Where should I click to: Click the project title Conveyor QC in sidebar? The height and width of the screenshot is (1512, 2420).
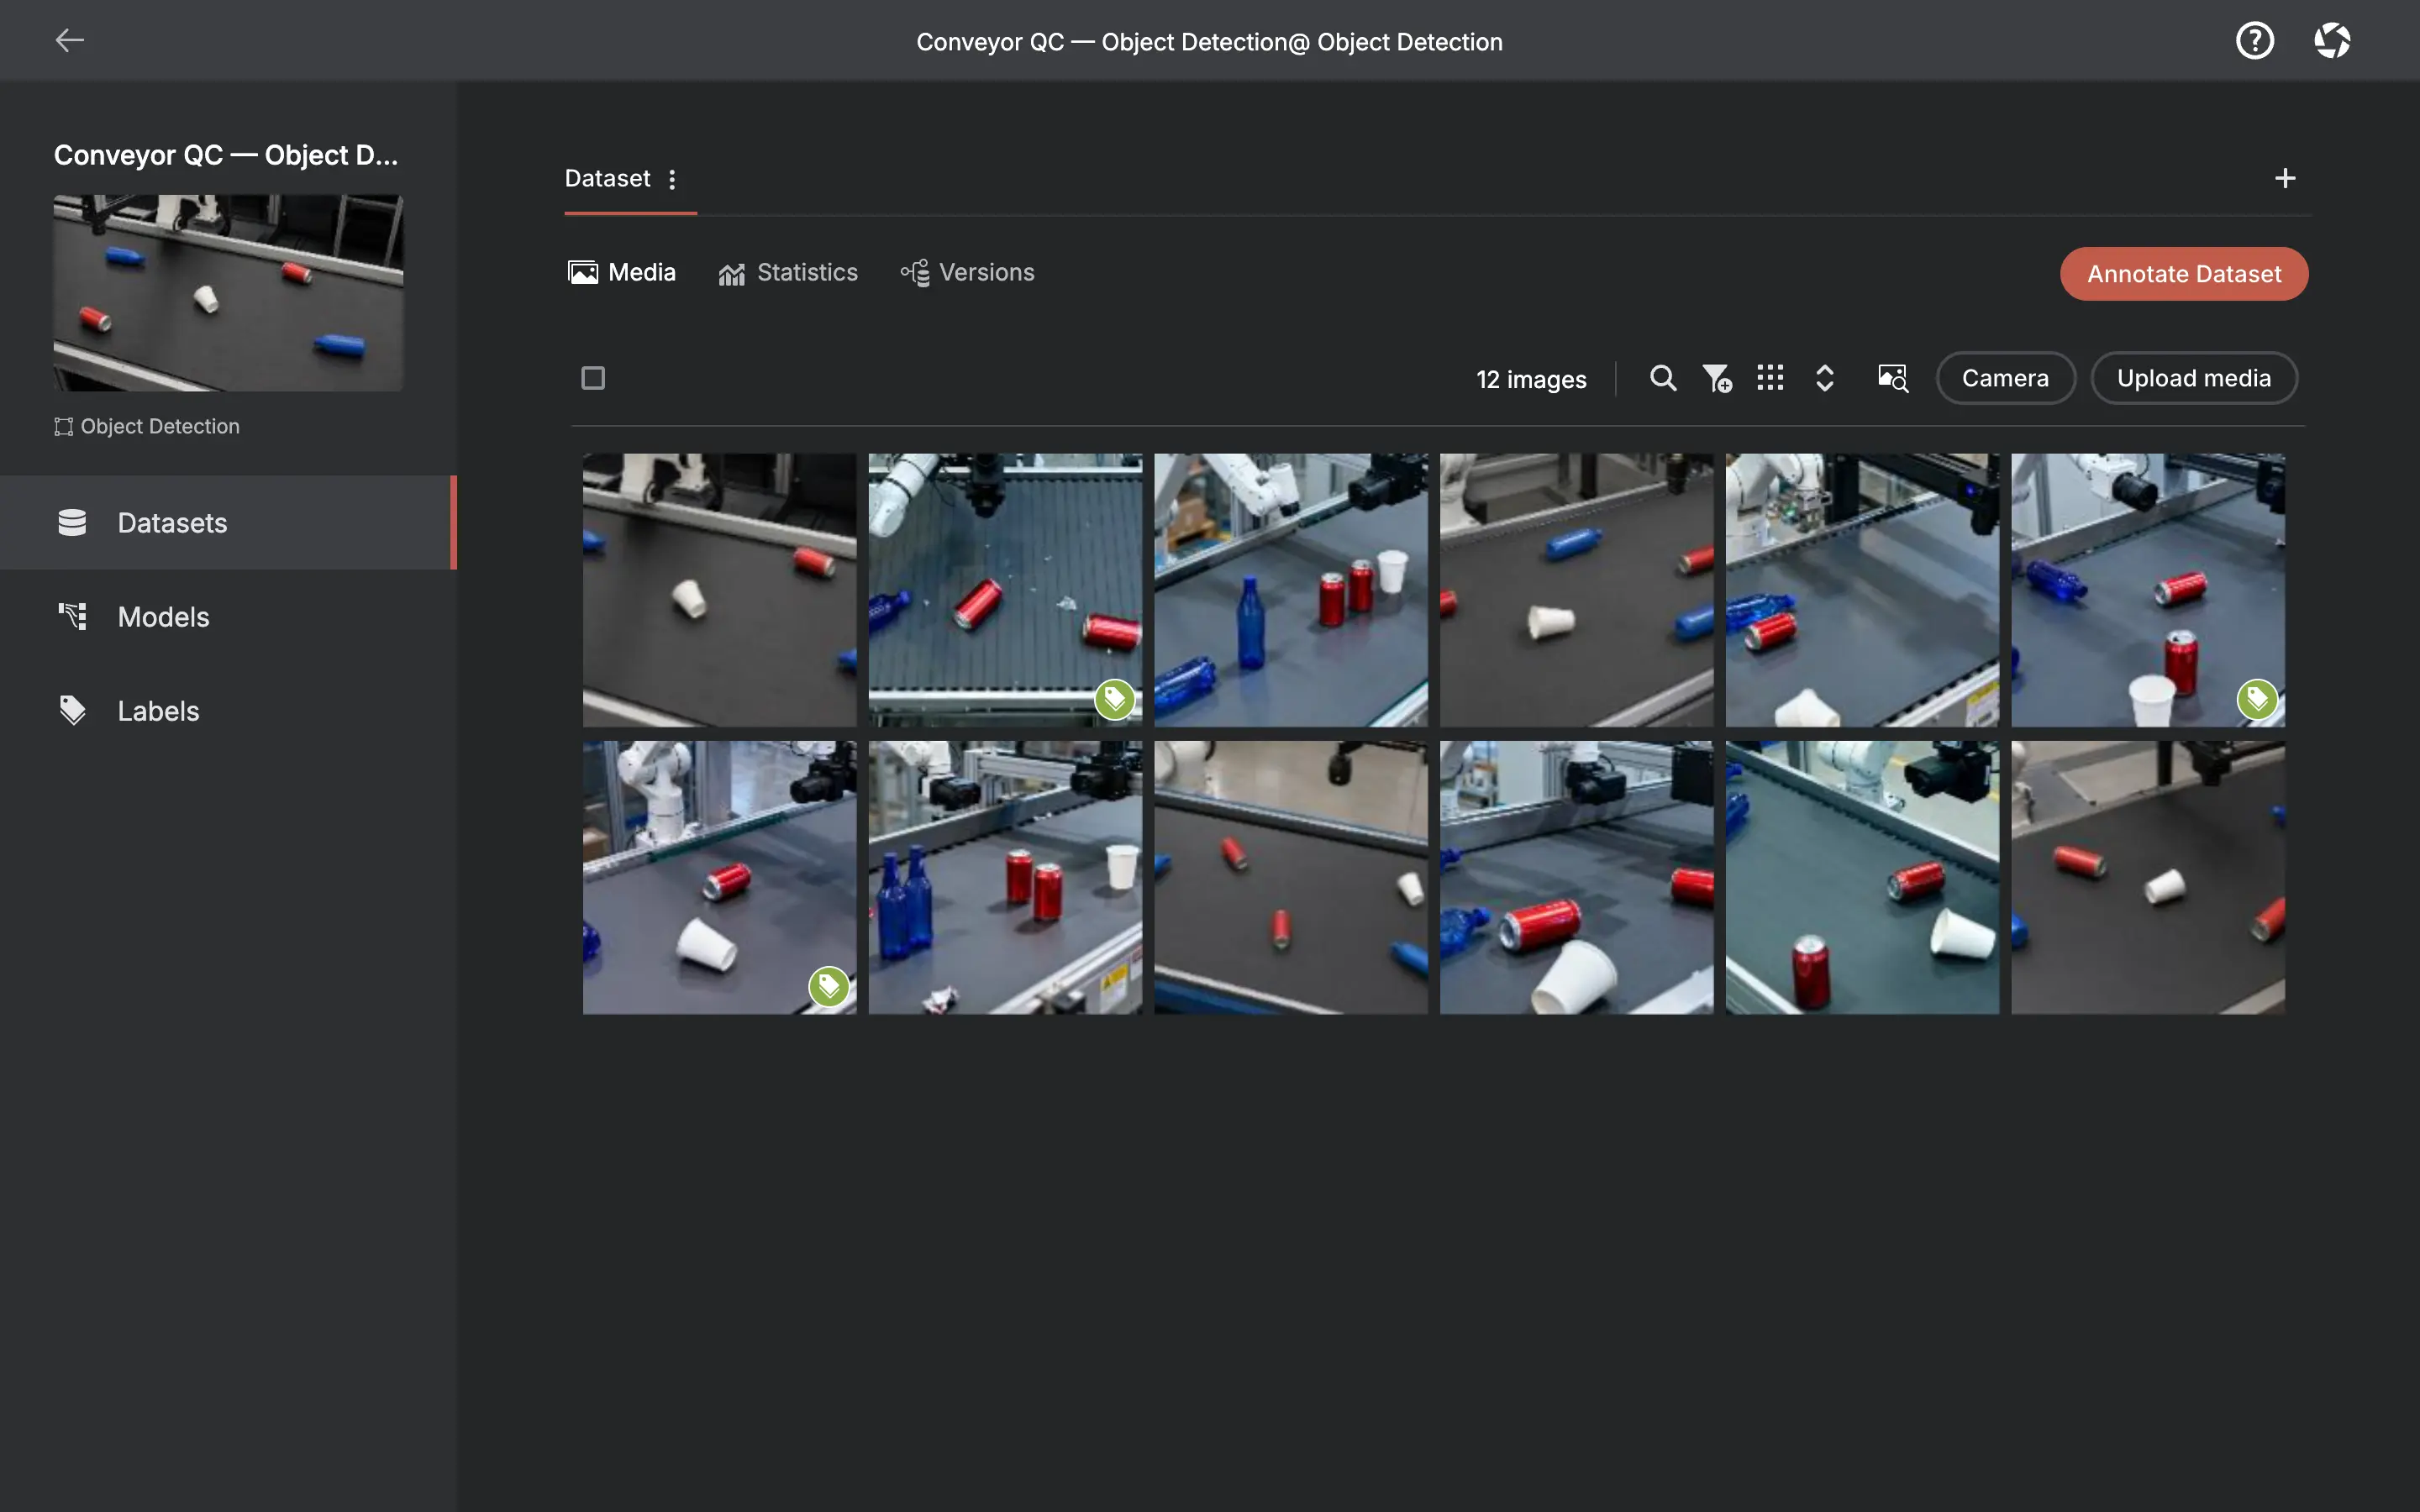pyautogui.click(x=226, y=155)
